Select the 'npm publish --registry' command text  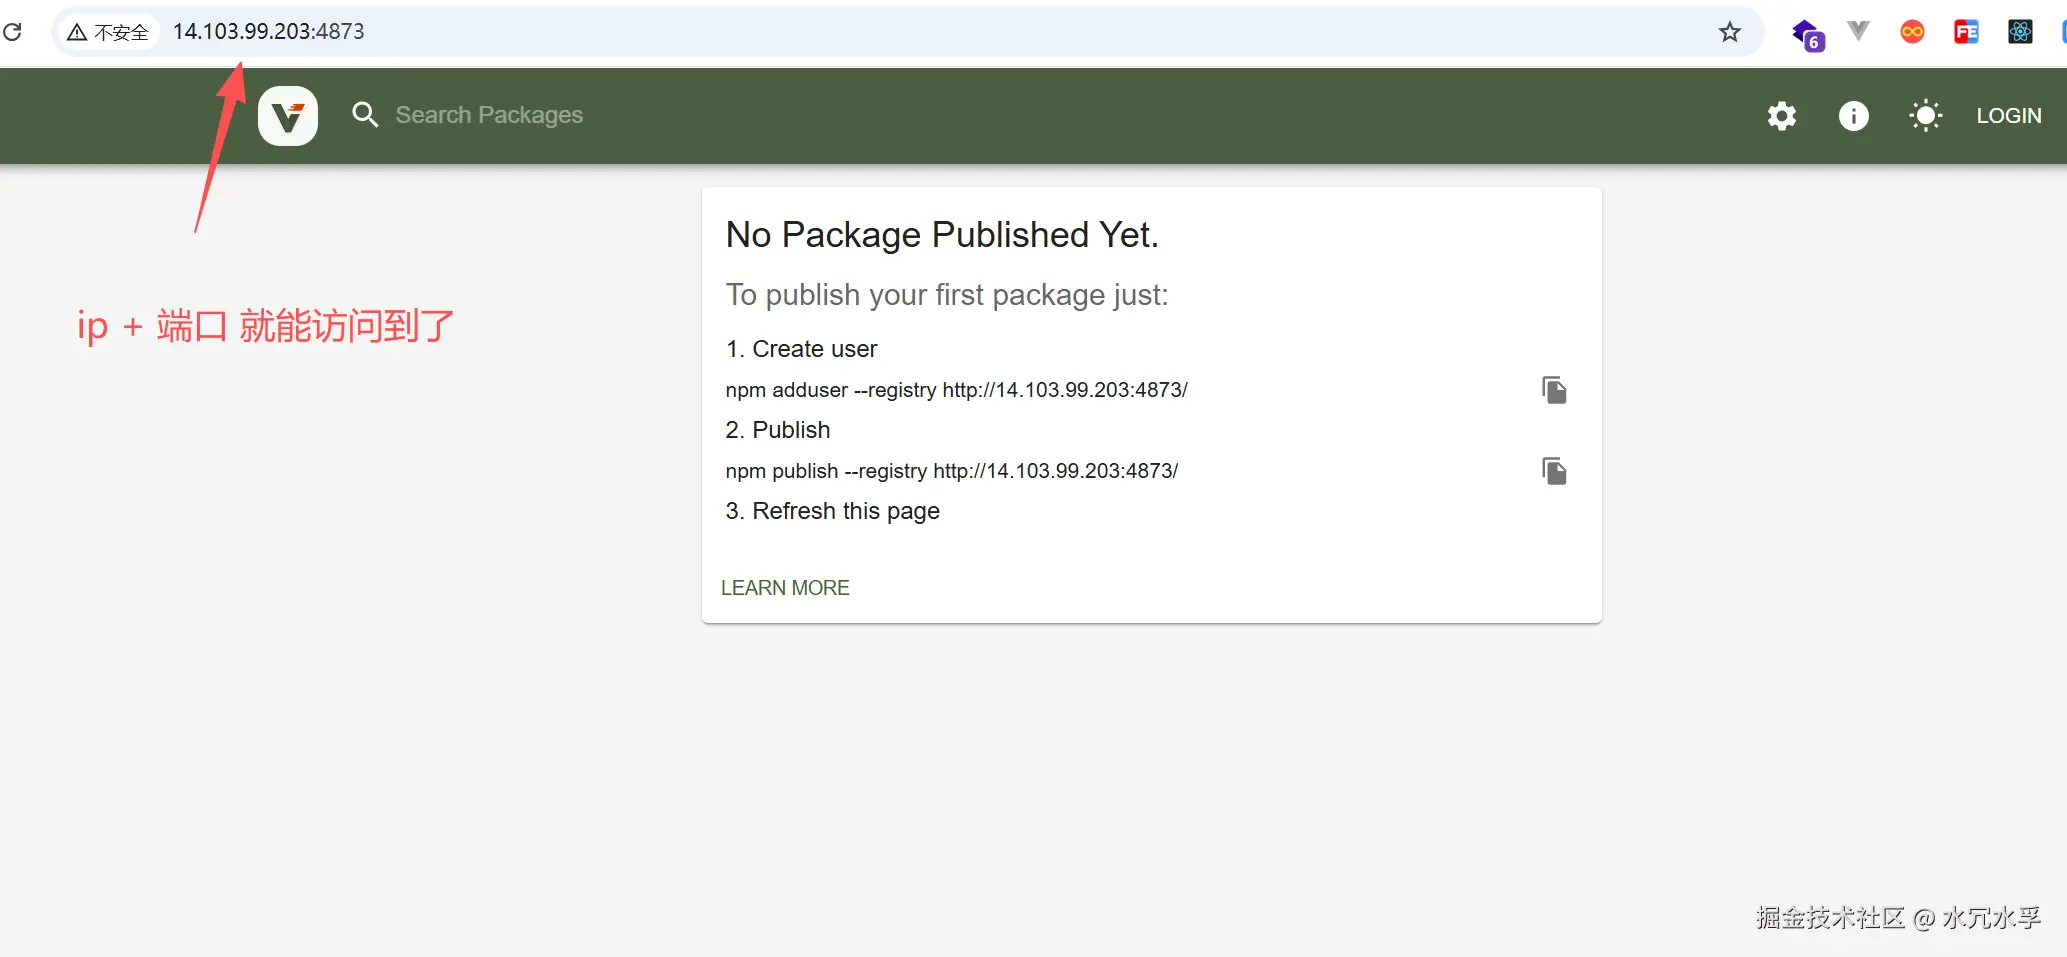point(952,471)
